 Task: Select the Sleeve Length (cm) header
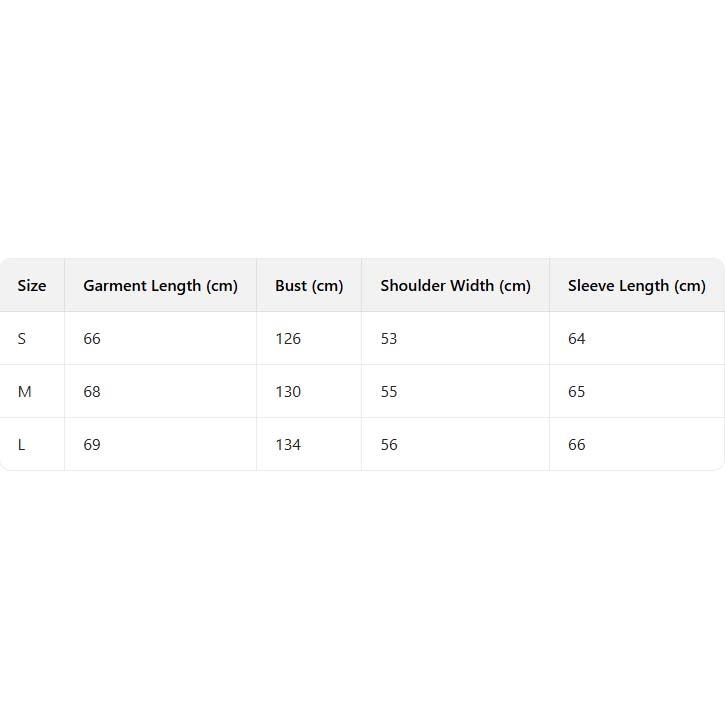636,286
